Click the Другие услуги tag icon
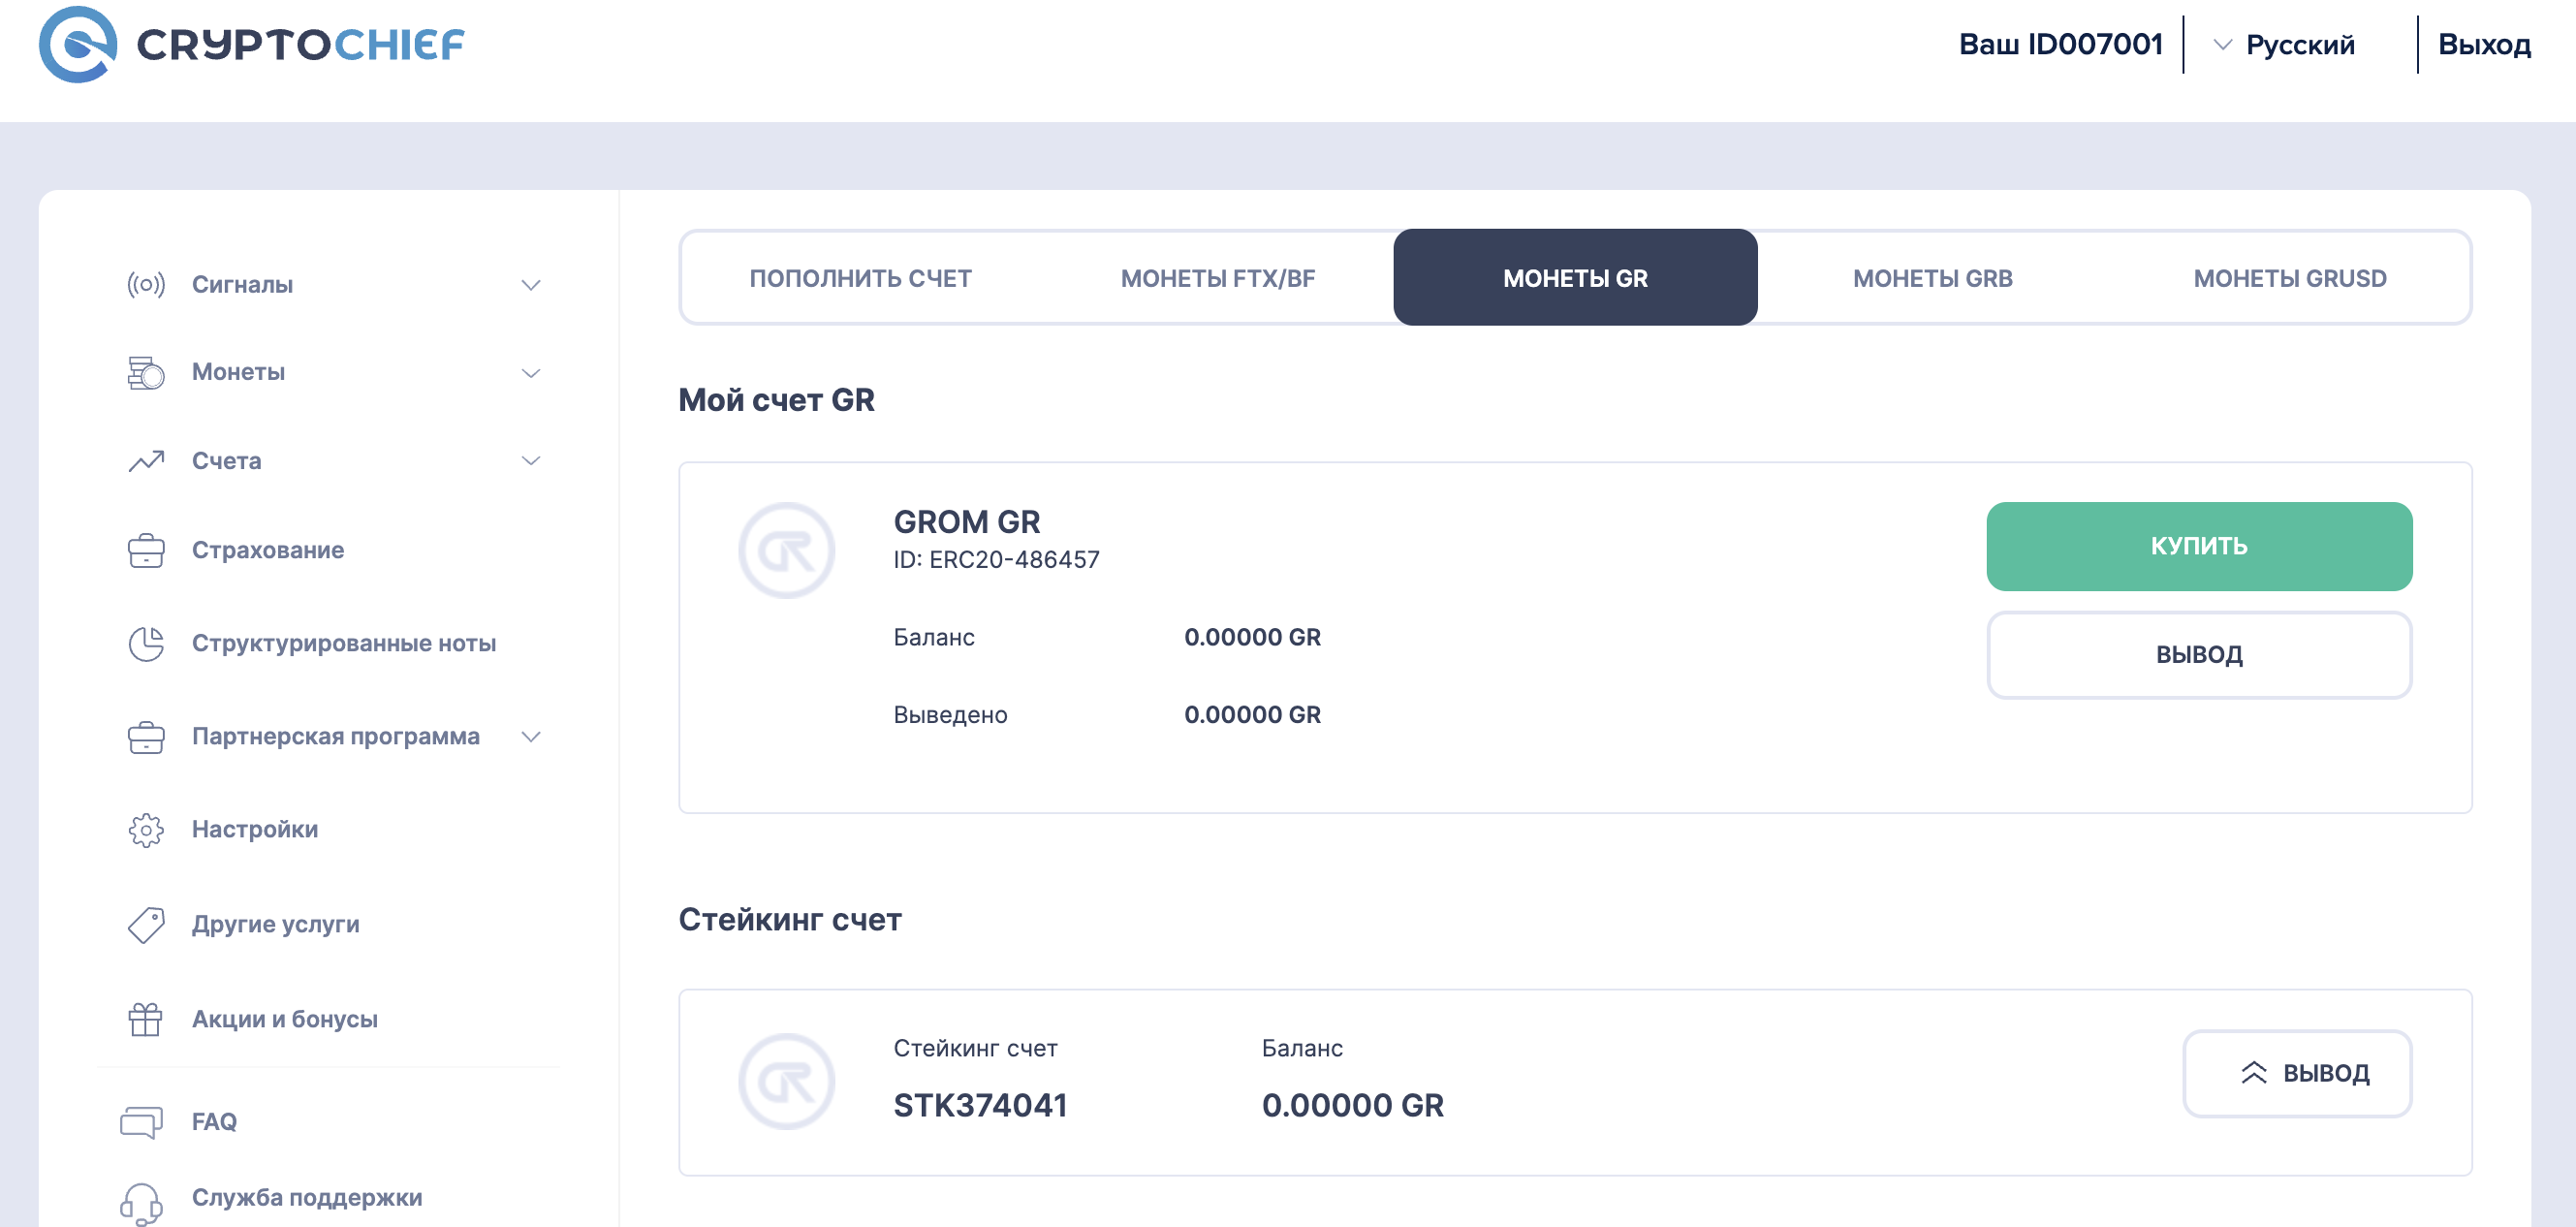The height and width of the screenshot is (1227, 2576). pos(146,924)
